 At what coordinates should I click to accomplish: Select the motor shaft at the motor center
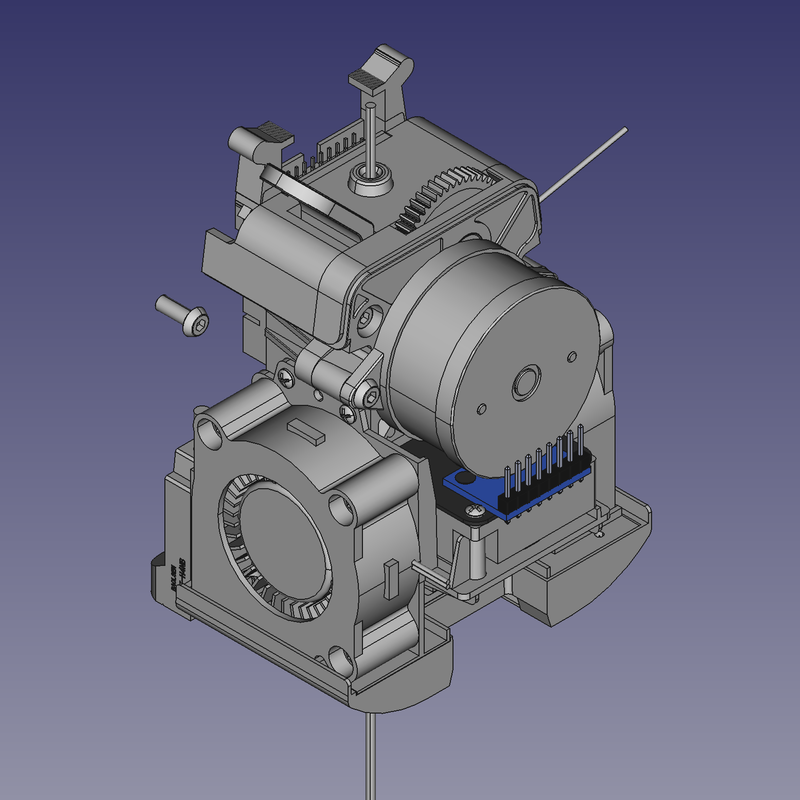click(524, 381)
